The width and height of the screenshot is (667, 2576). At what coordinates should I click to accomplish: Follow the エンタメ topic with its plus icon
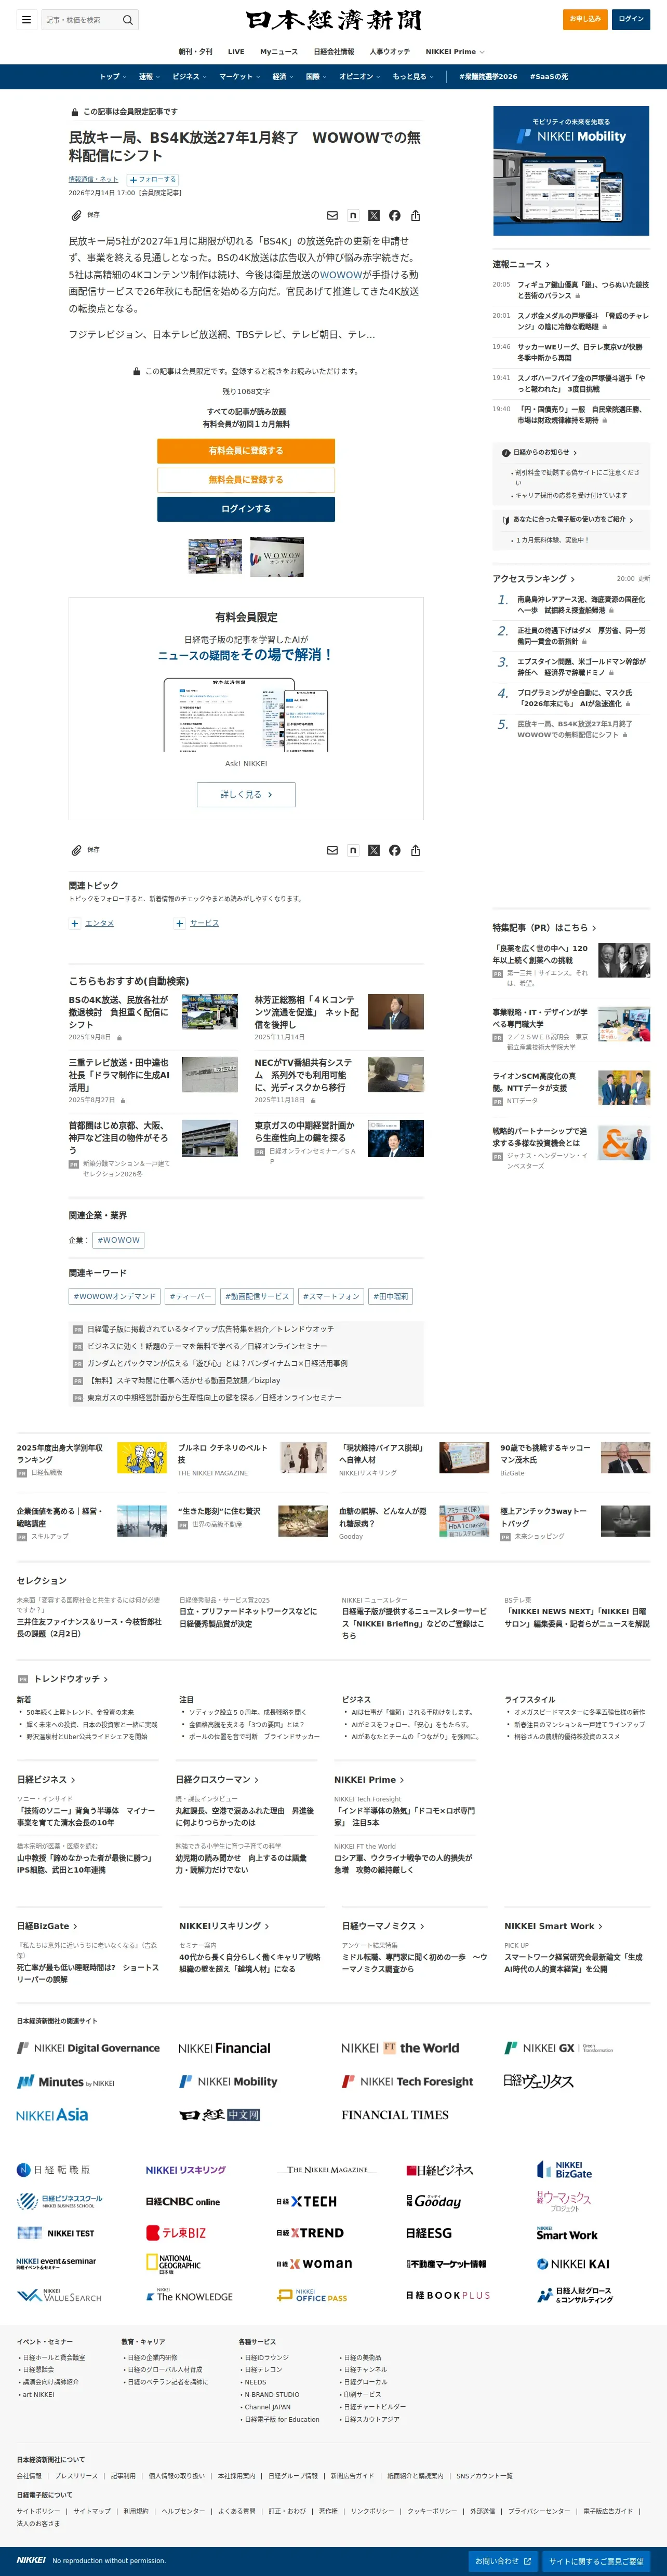(x=75, y=923)
